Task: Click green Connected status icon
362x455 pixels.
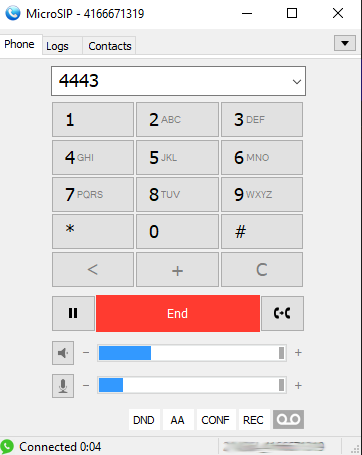Action: pyautogui.click(x=7, y=446)
